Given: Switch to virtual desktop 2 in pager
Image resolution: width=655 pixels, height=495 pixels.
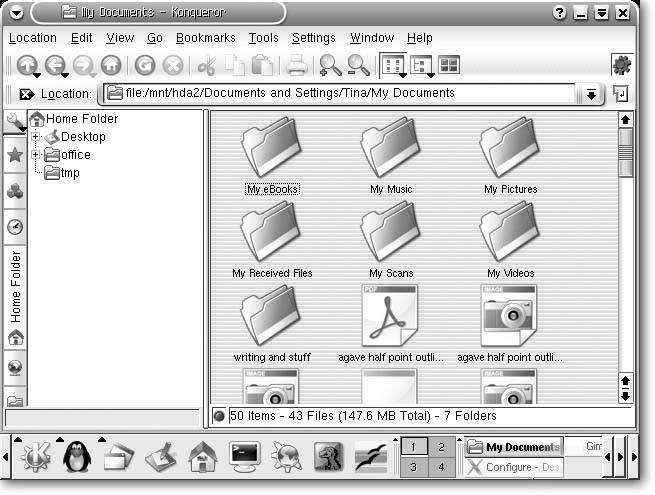Looking at the screenshot, I should click(x=441, y=446).
